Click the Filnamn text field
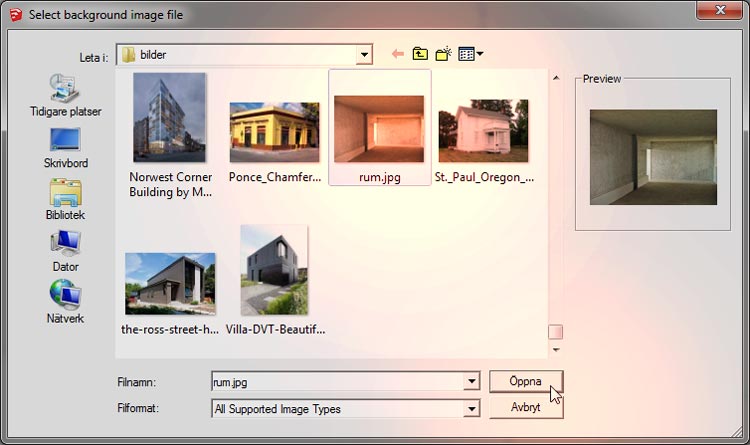The image size is (750, 445). point(338,381)
